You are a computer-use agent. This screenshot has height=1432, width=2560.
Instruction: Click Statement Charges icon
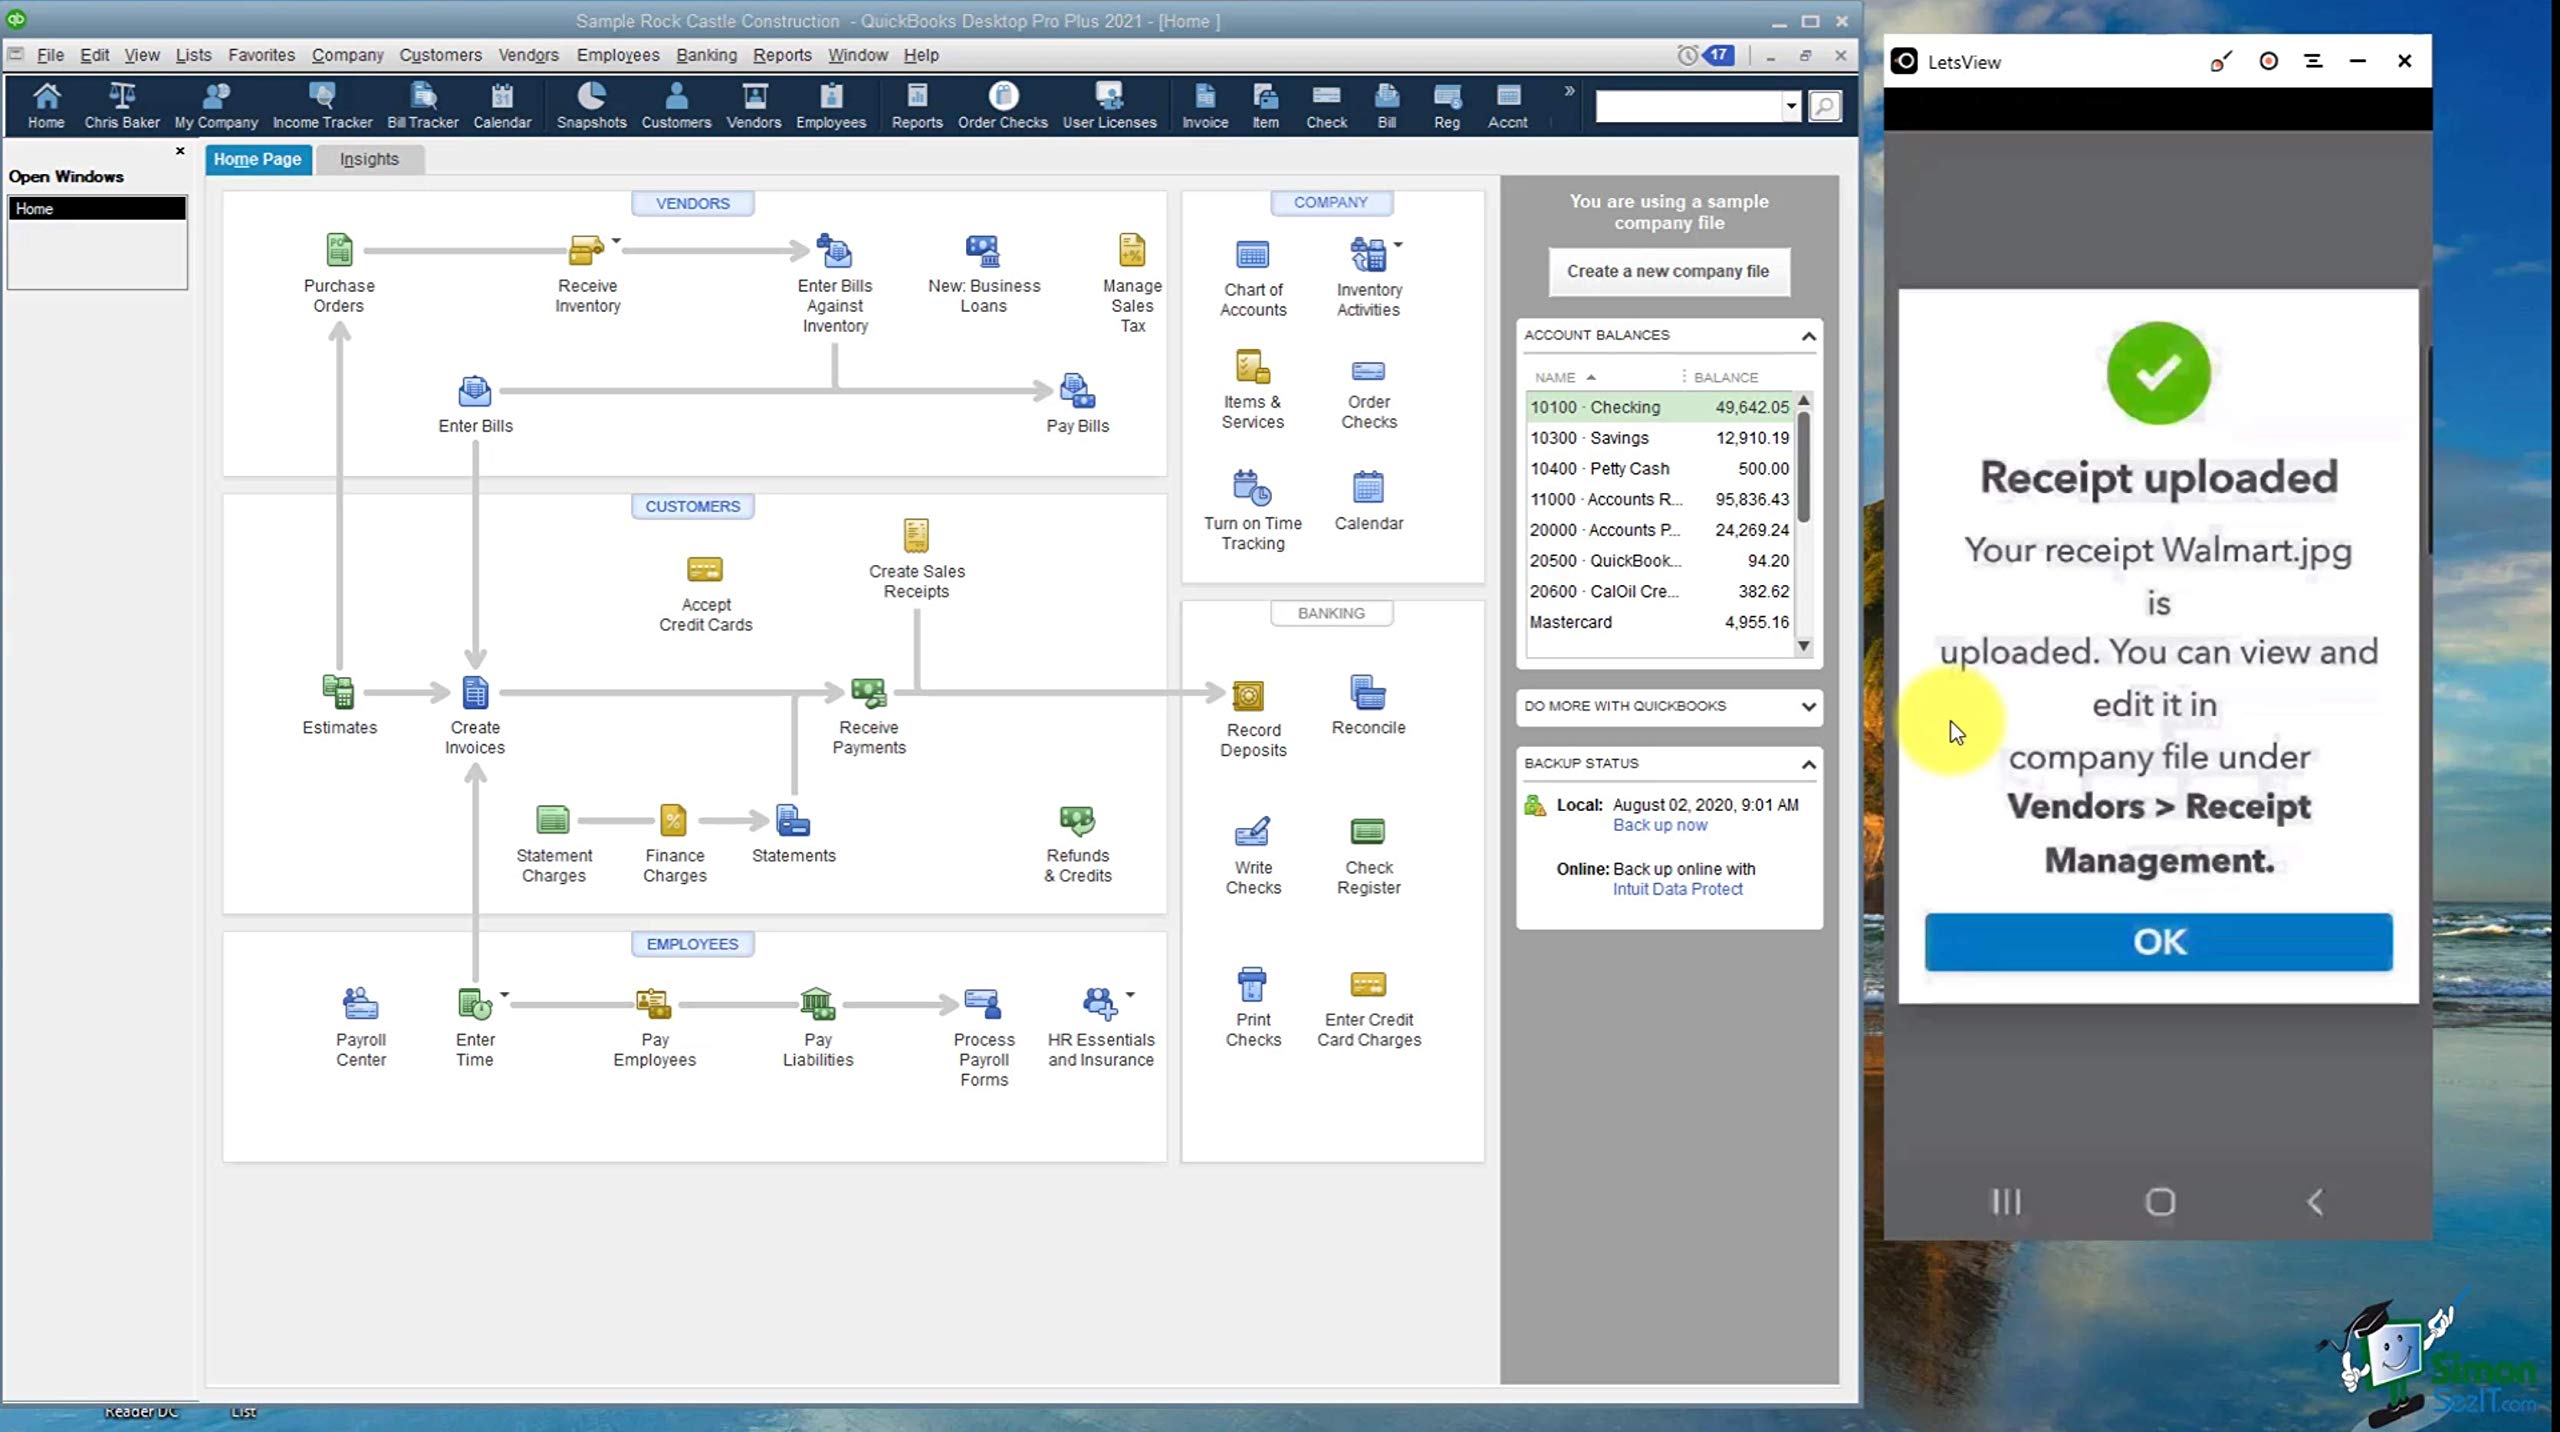553,820
